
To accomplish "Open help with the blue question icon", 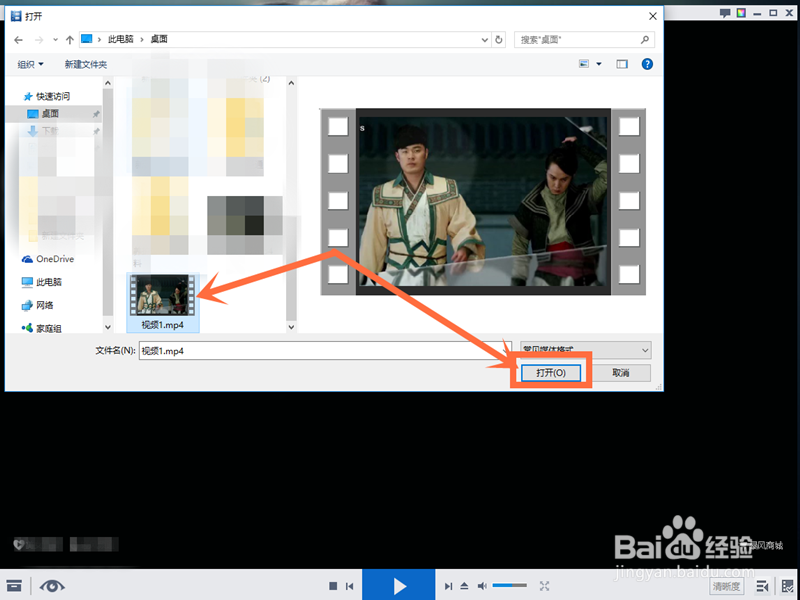I will (x=647, y=64).
